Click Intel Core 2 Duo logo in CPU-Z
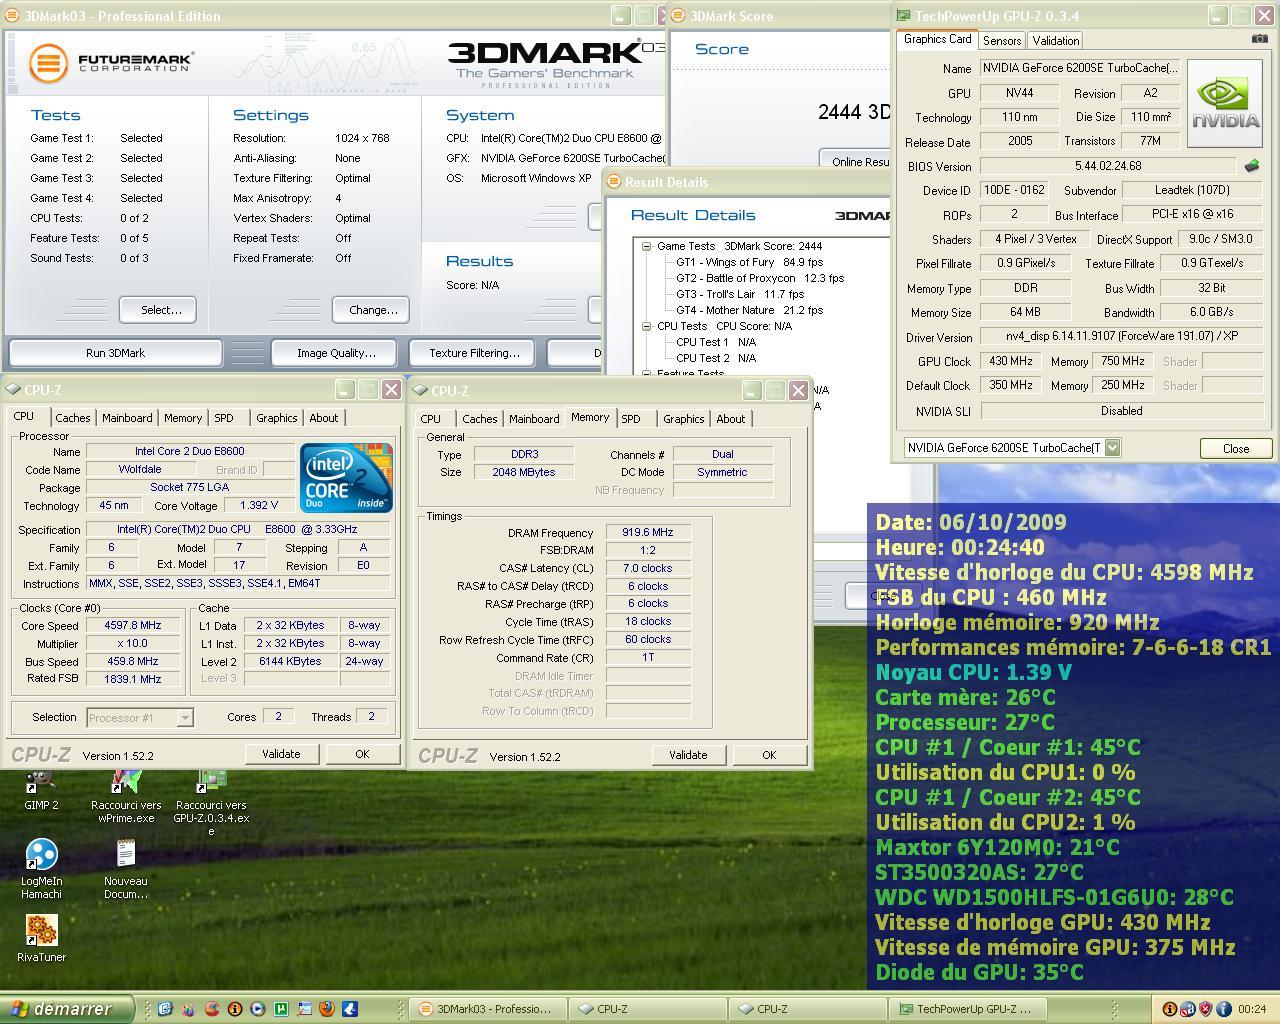 (x=347, y=478)
